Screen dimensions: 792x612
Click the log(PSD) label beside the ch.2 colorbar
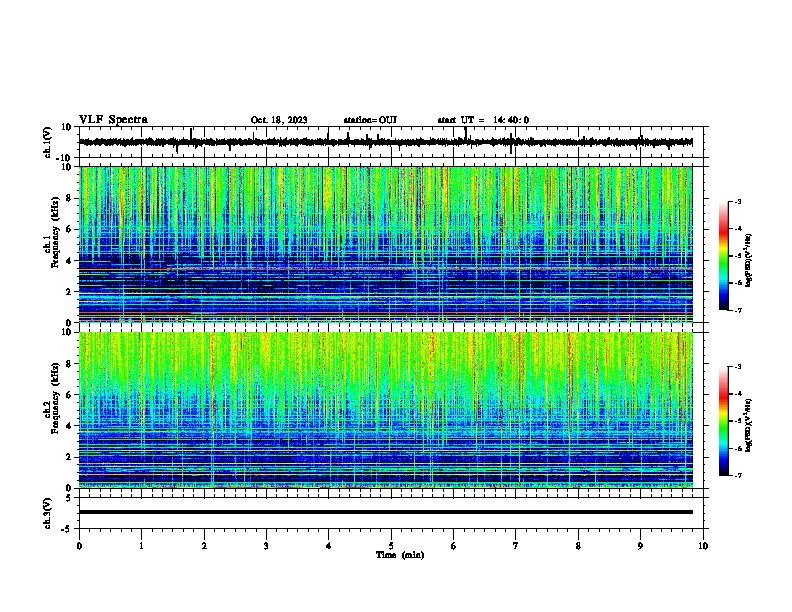tap(748, 426)
